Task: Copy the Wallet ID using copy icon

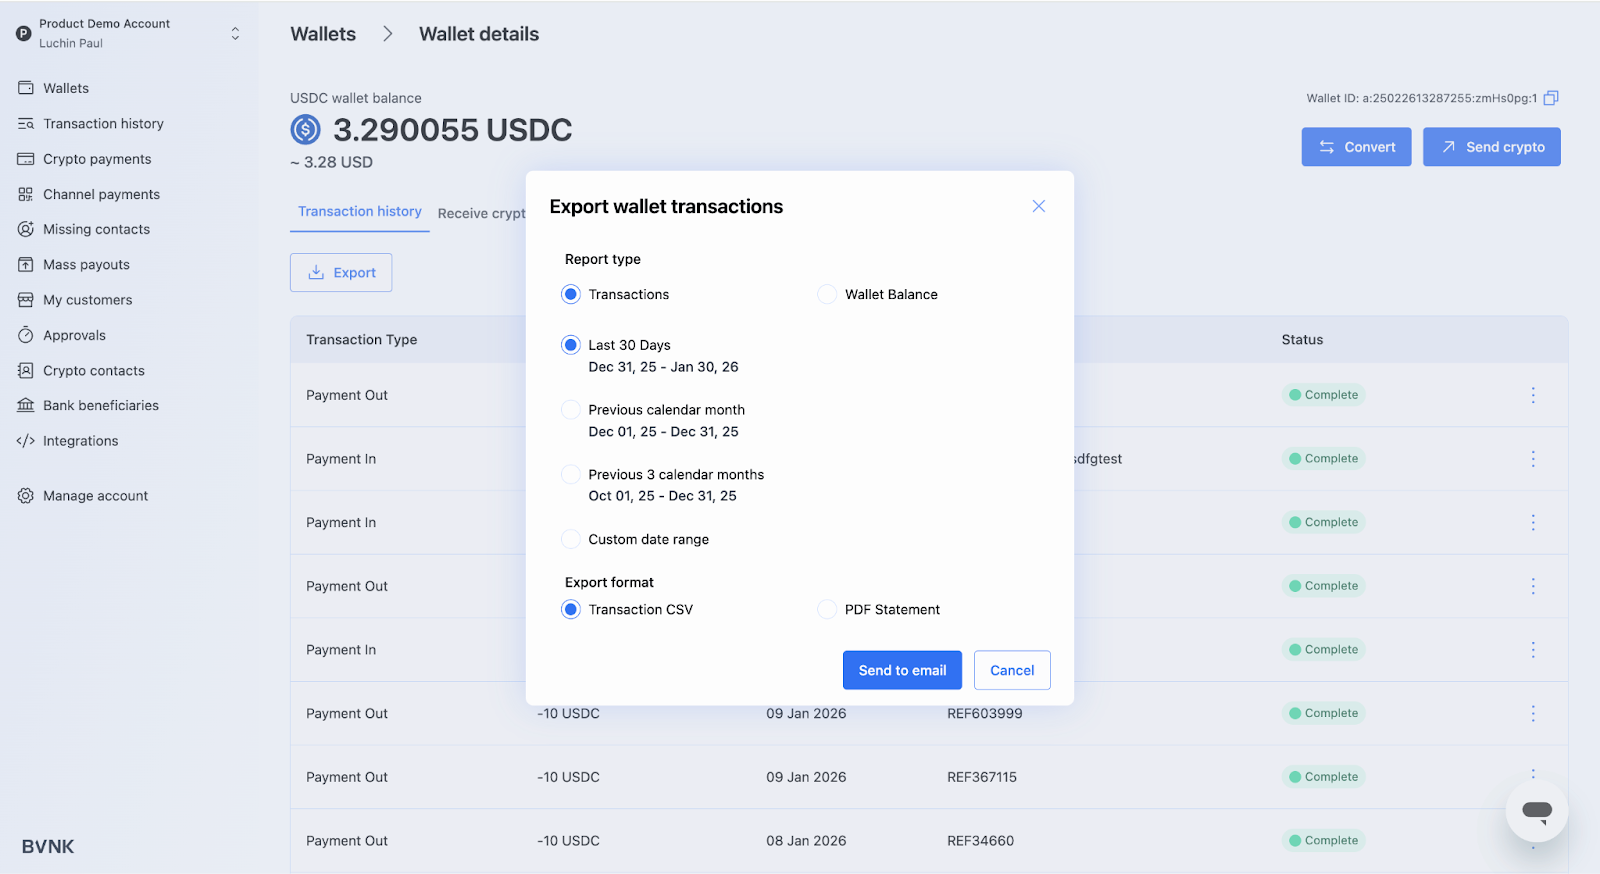Action: coord(1551,98)
